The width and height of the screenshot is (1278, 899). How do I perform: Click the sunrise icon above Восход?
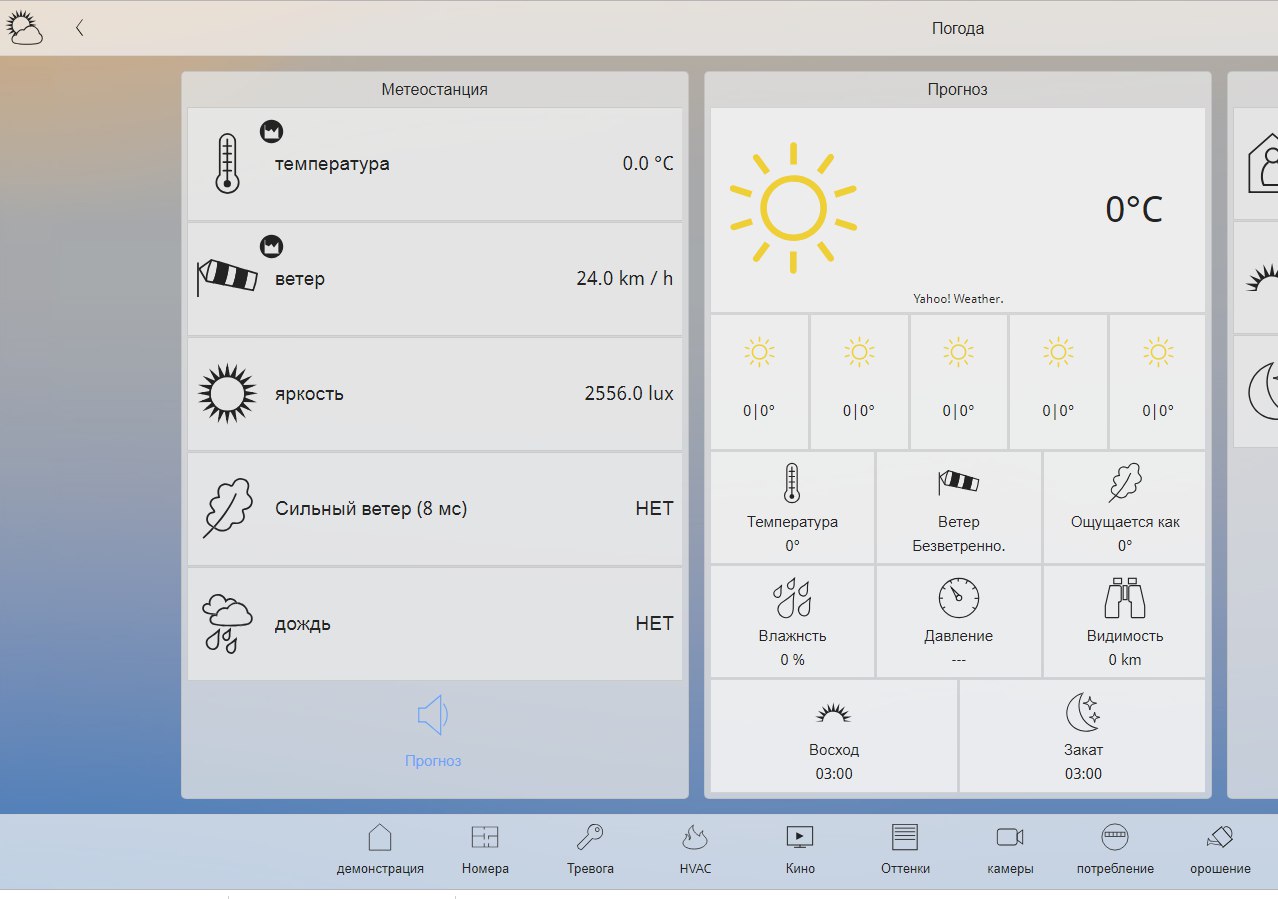pos(833,712)
